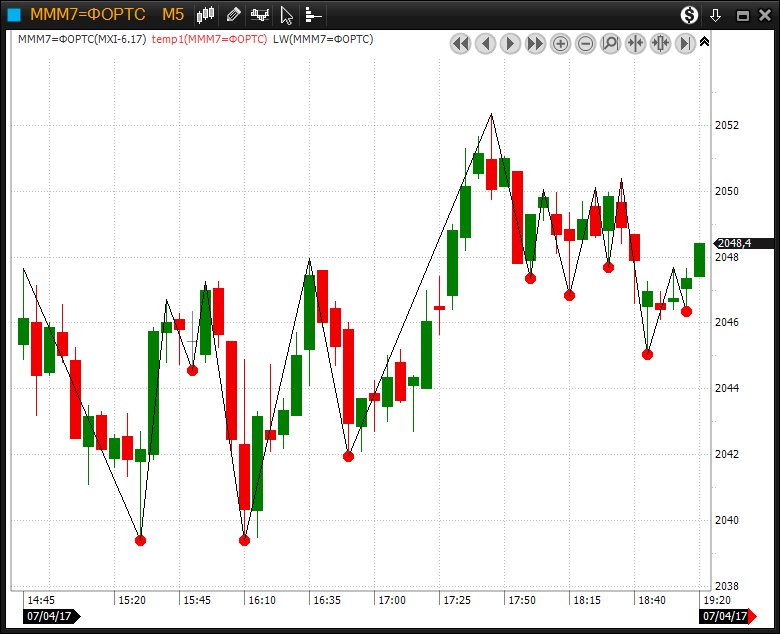Zoom out with the minus button

pyautogui.click(x=585, y=44)
